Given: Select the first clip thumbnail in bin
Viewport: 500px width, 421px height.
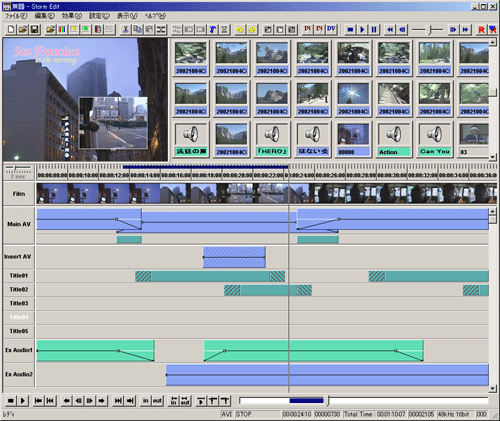Looking at the screenshot, I should [191, 58].
